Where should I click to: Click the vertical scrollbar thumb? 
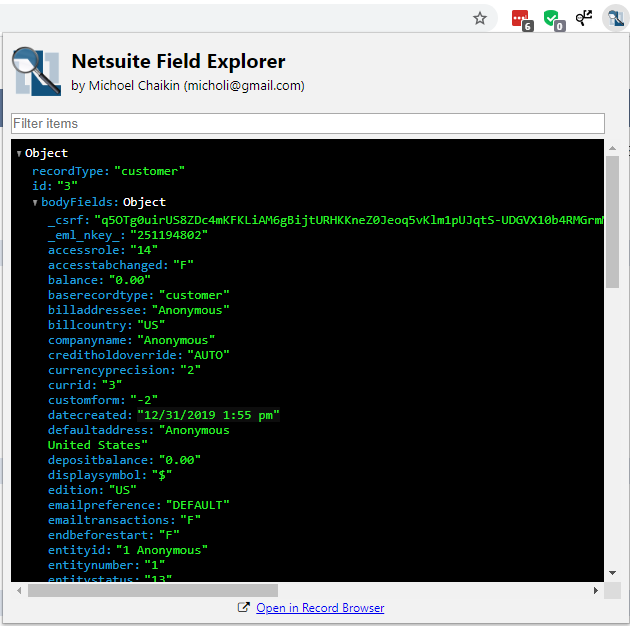click(x=612, y=220)
